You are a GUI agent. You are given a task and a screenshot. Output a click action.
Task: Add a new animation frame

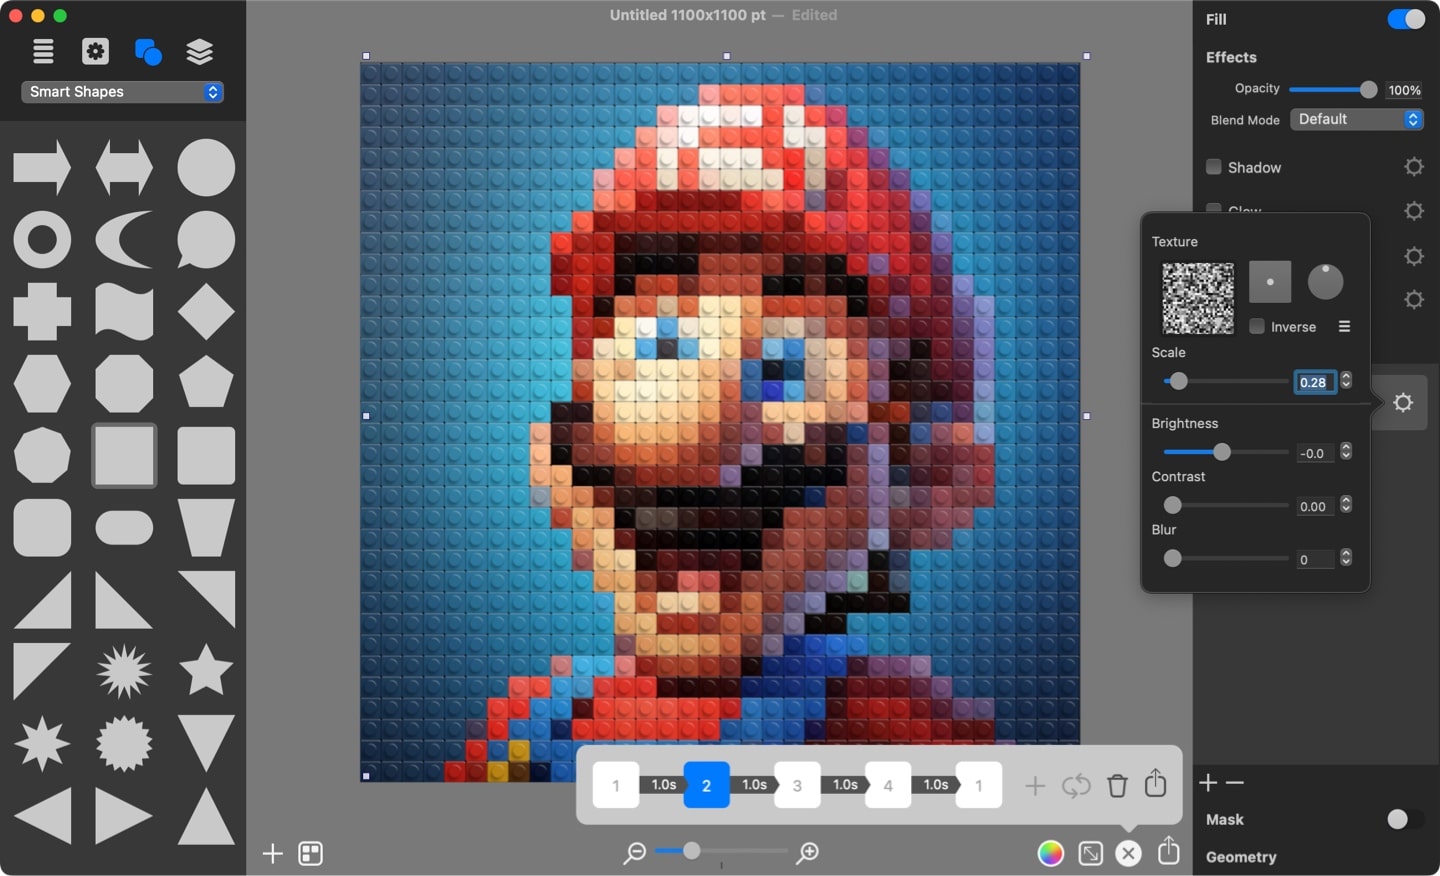click(x=1035, y=786)
